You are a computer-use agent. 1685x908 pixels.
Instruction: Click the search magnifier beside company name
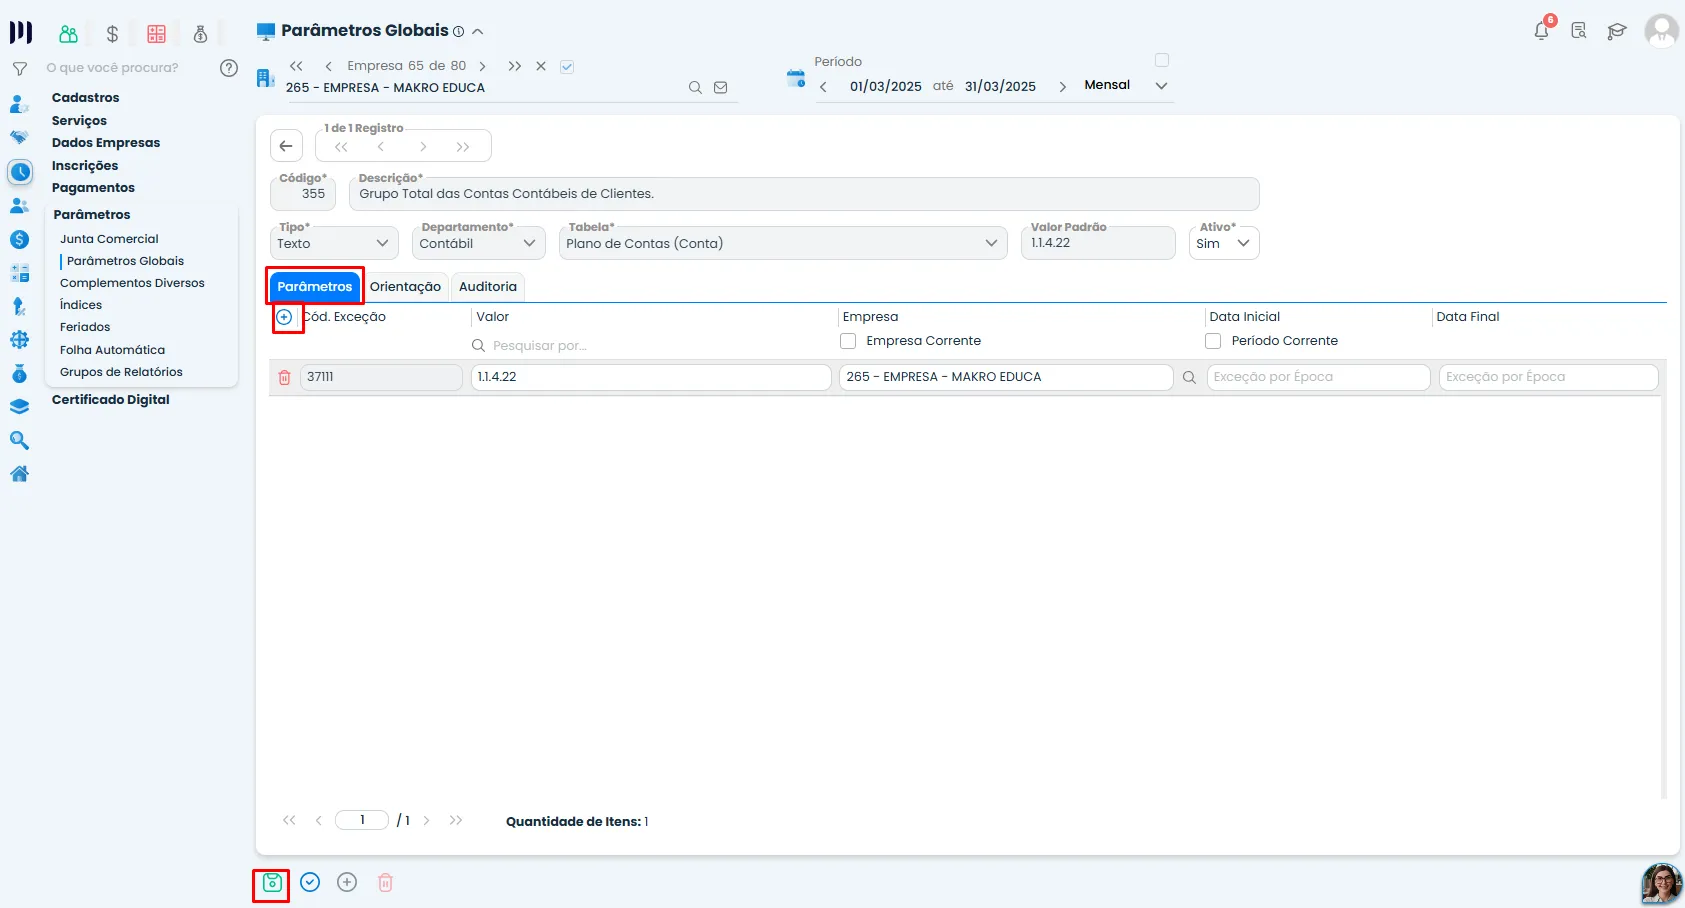click(x=695, y=88)
